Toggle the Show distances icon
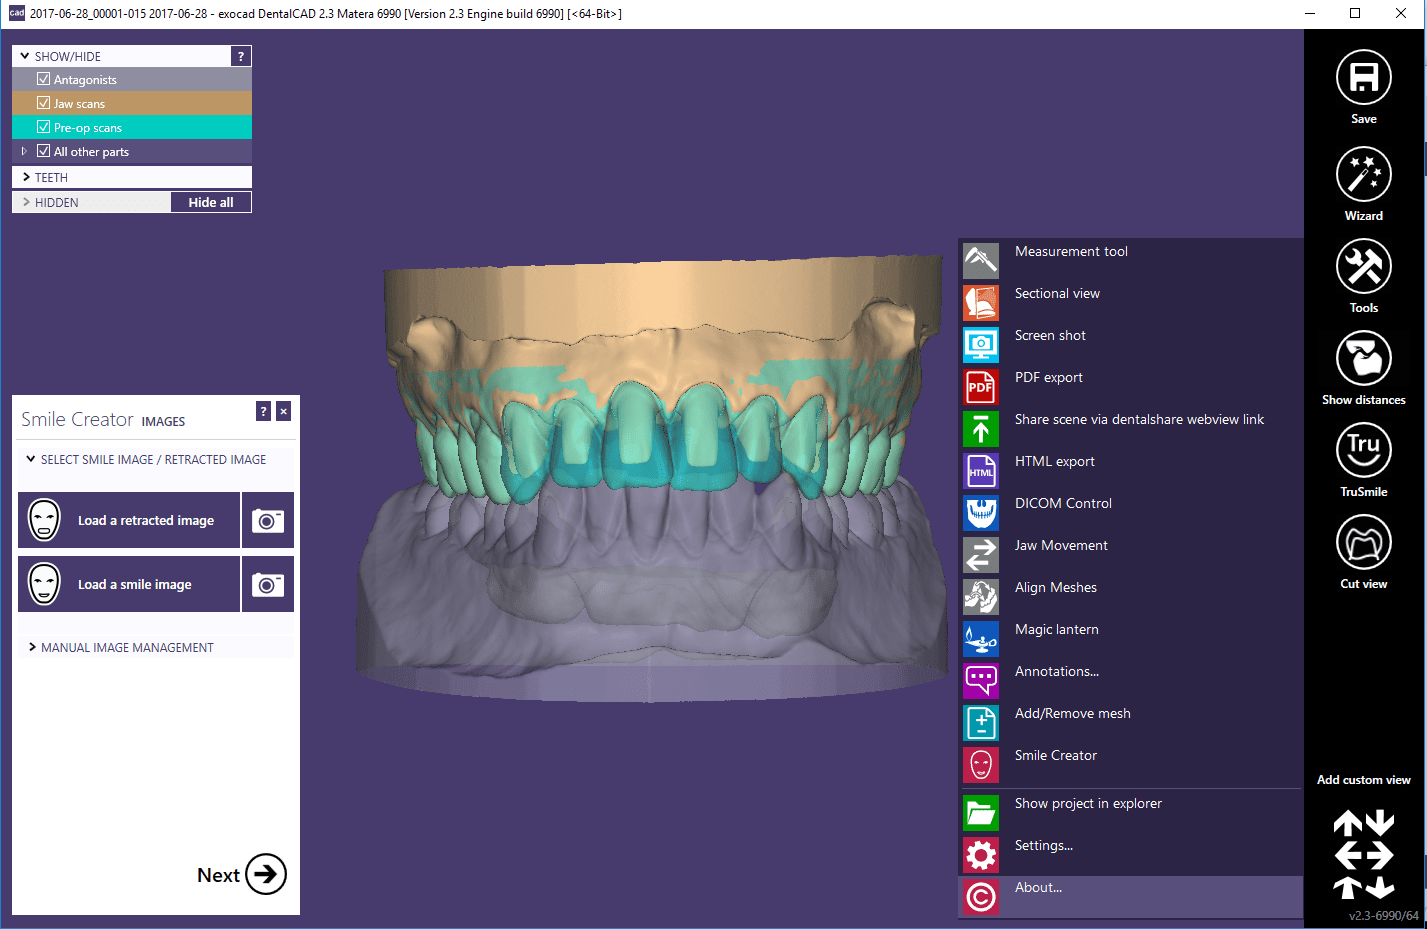 tap(1363, 358)
